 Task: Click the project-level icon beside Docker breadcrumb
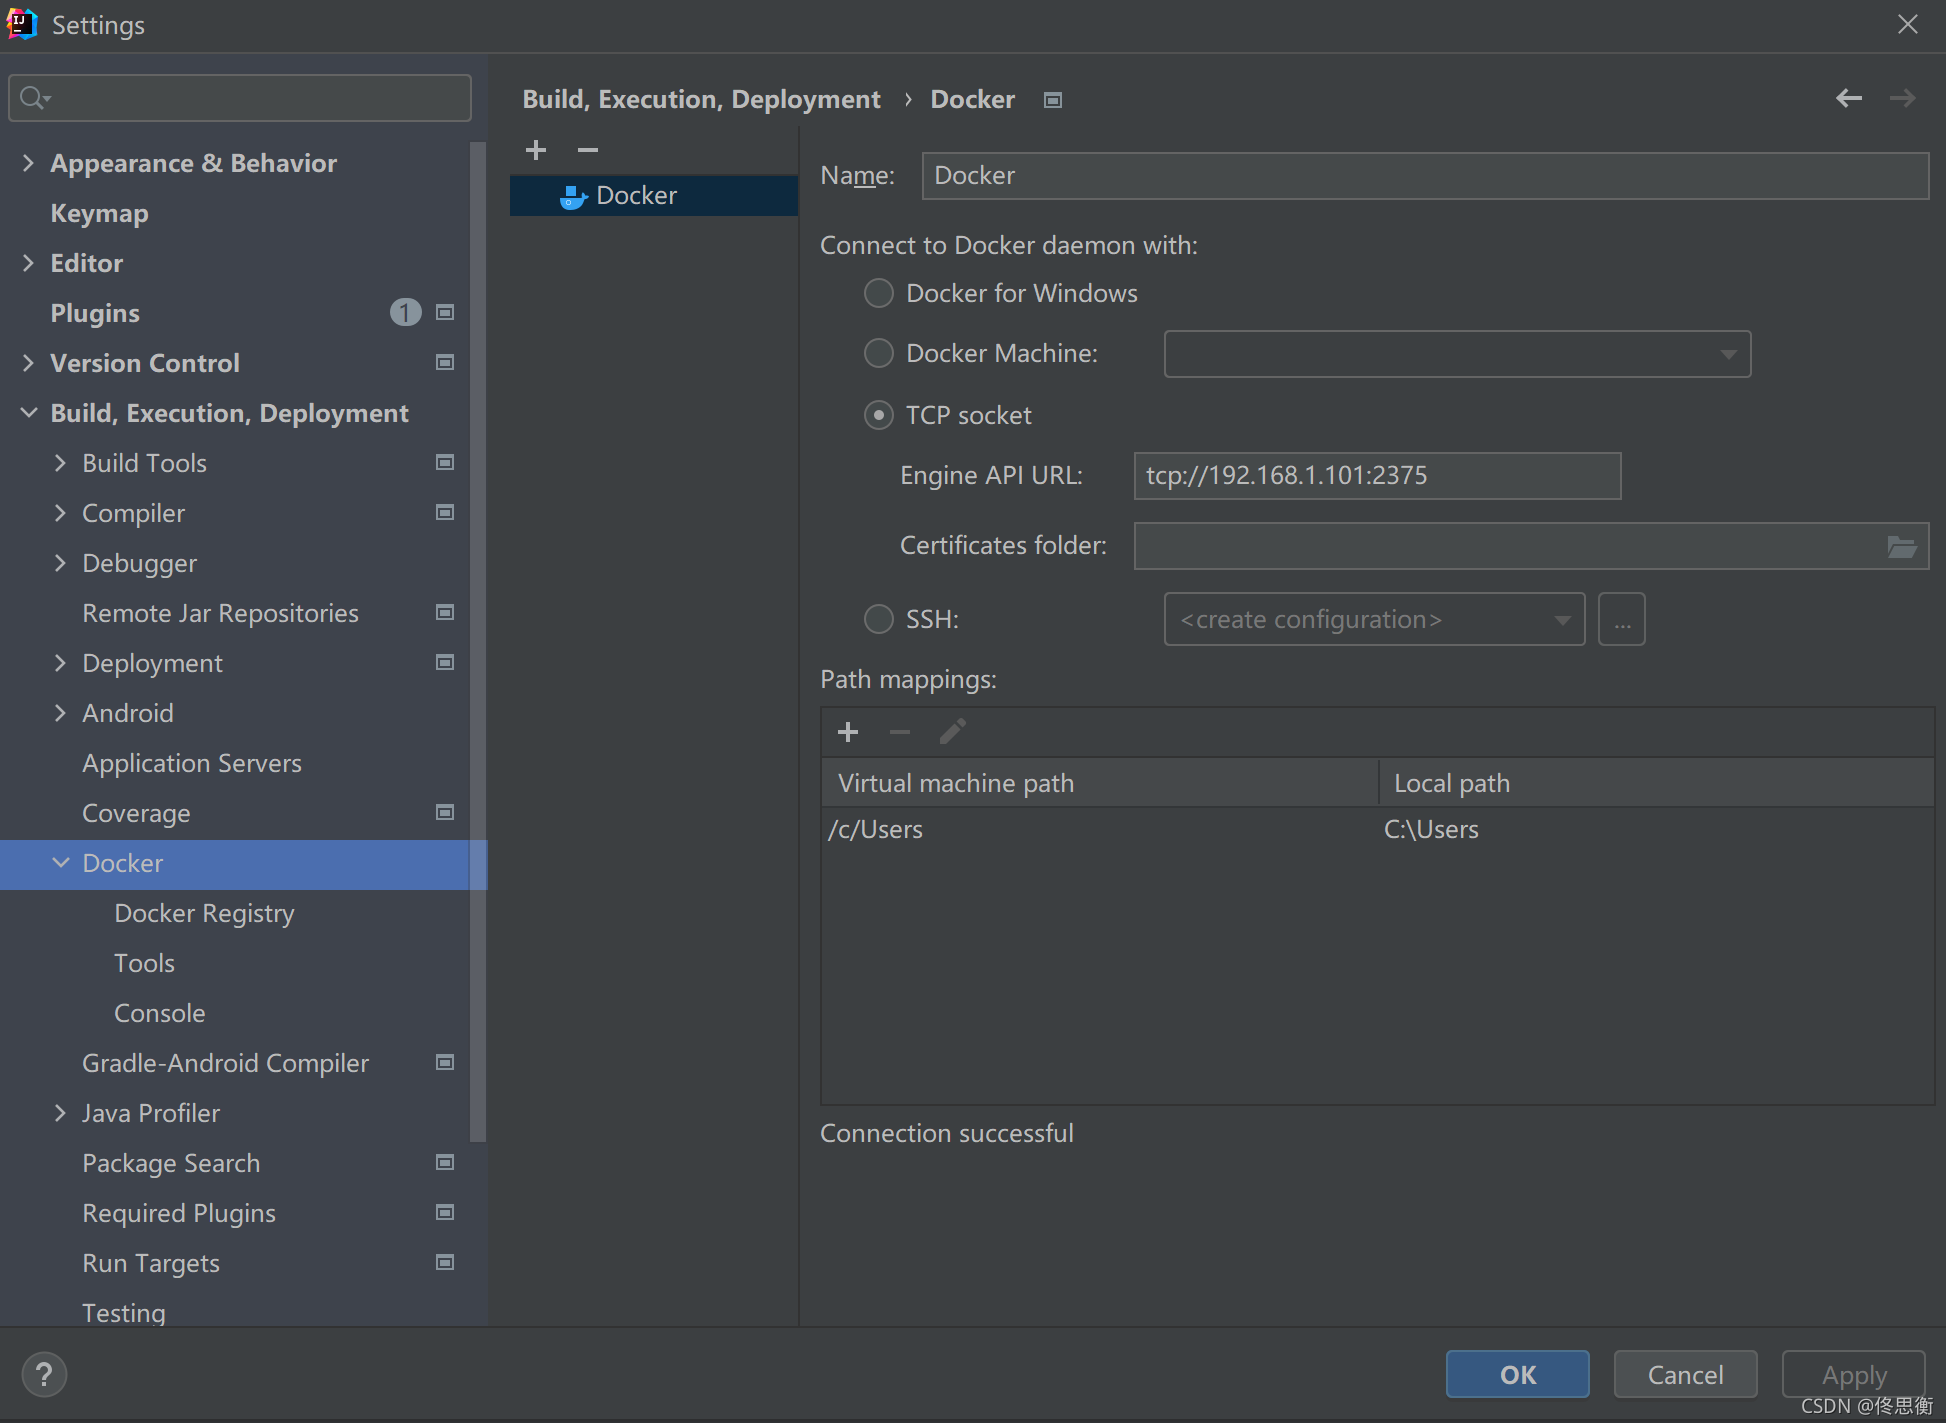[1053, 100]
